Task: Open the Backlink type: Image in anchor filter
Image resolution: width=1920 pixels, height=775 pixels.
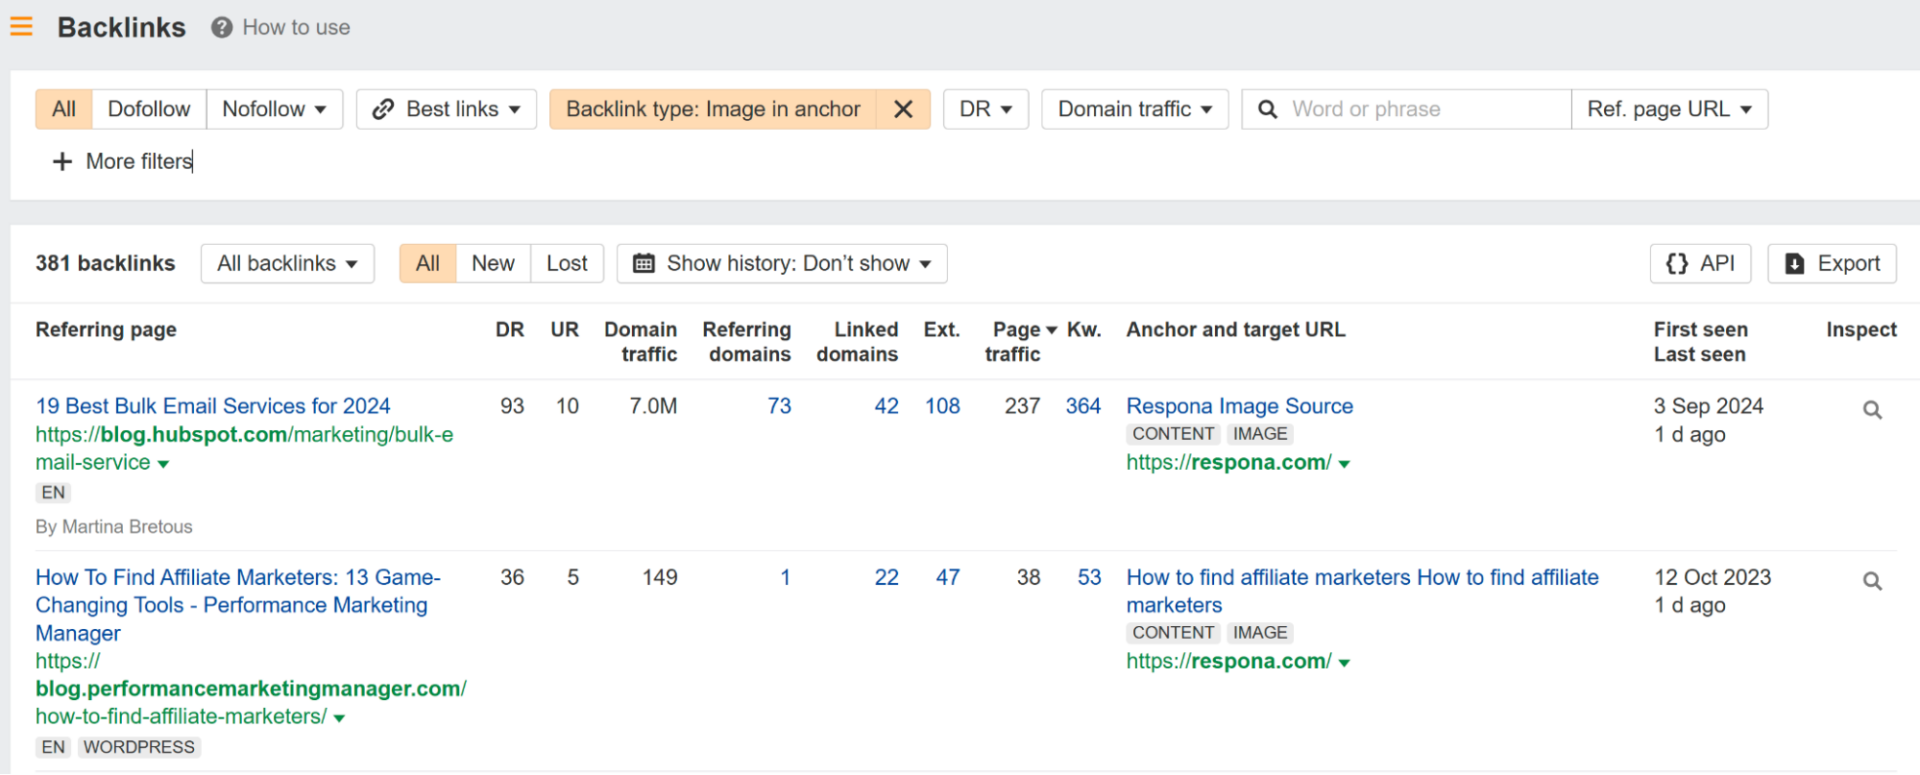Action: [713, 109]
